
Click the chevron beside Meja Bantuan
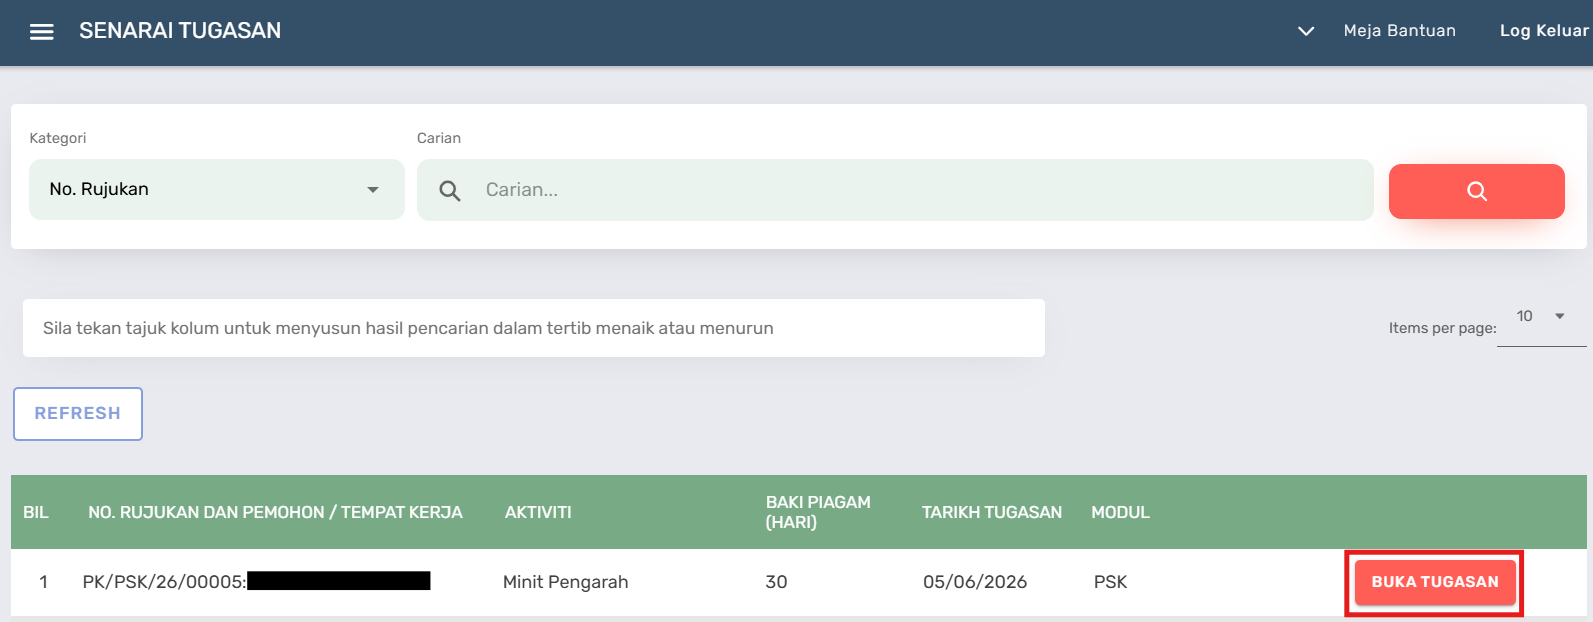coord(1305,31)
